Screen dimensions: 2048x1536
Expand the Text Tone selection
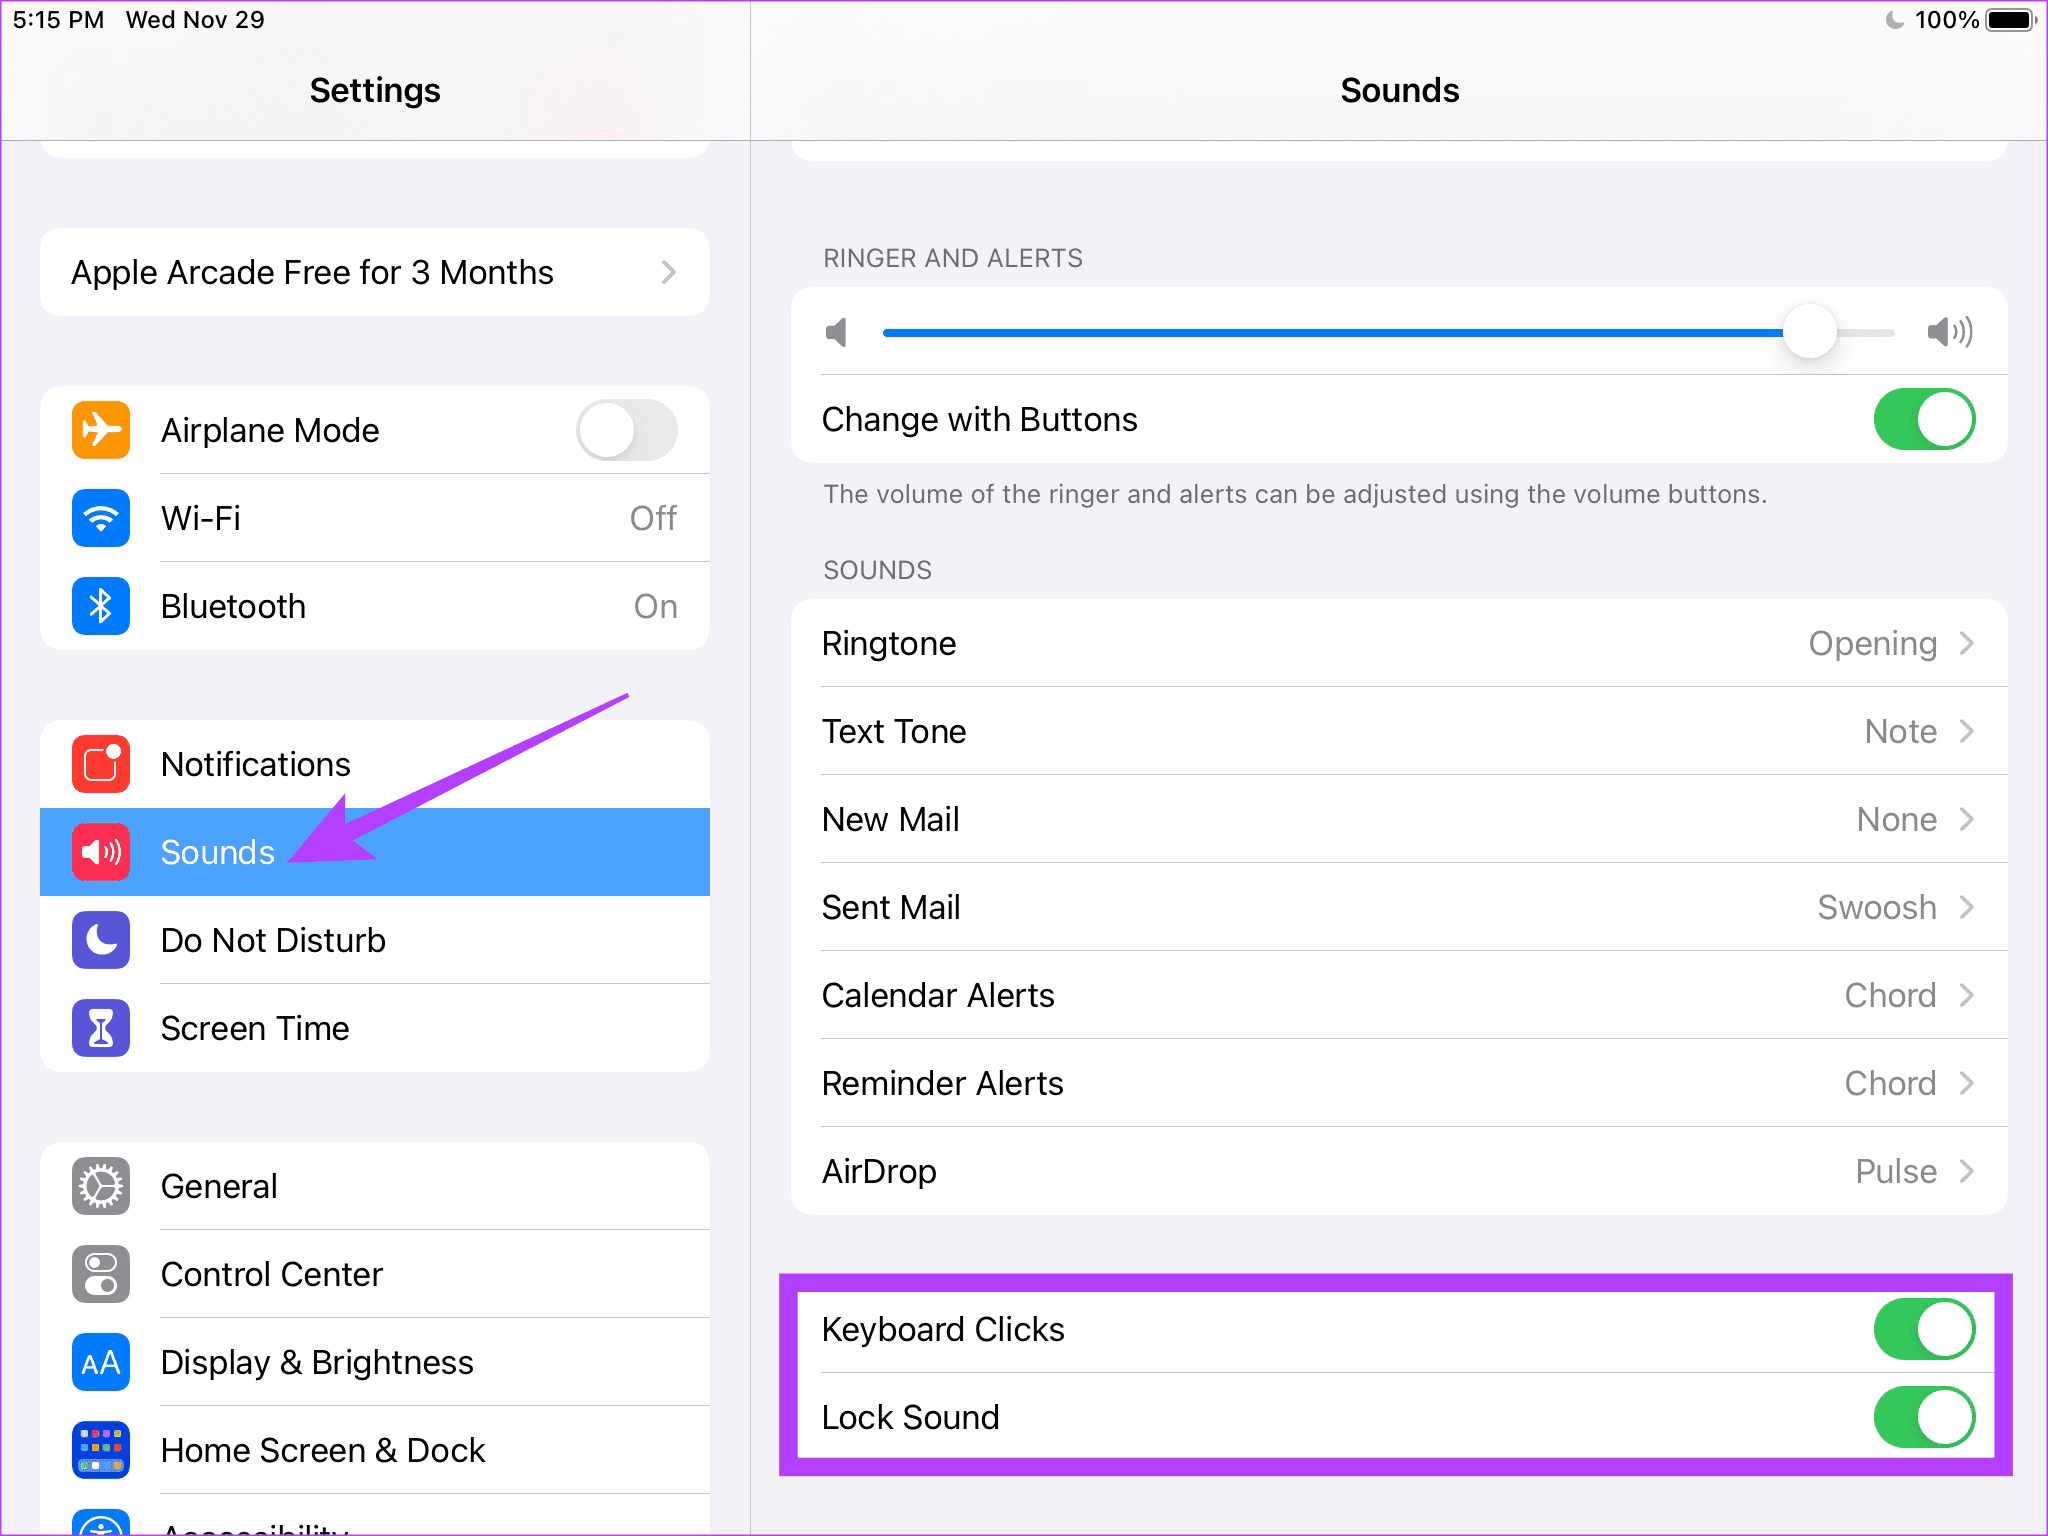click(x=1400, y=731)
